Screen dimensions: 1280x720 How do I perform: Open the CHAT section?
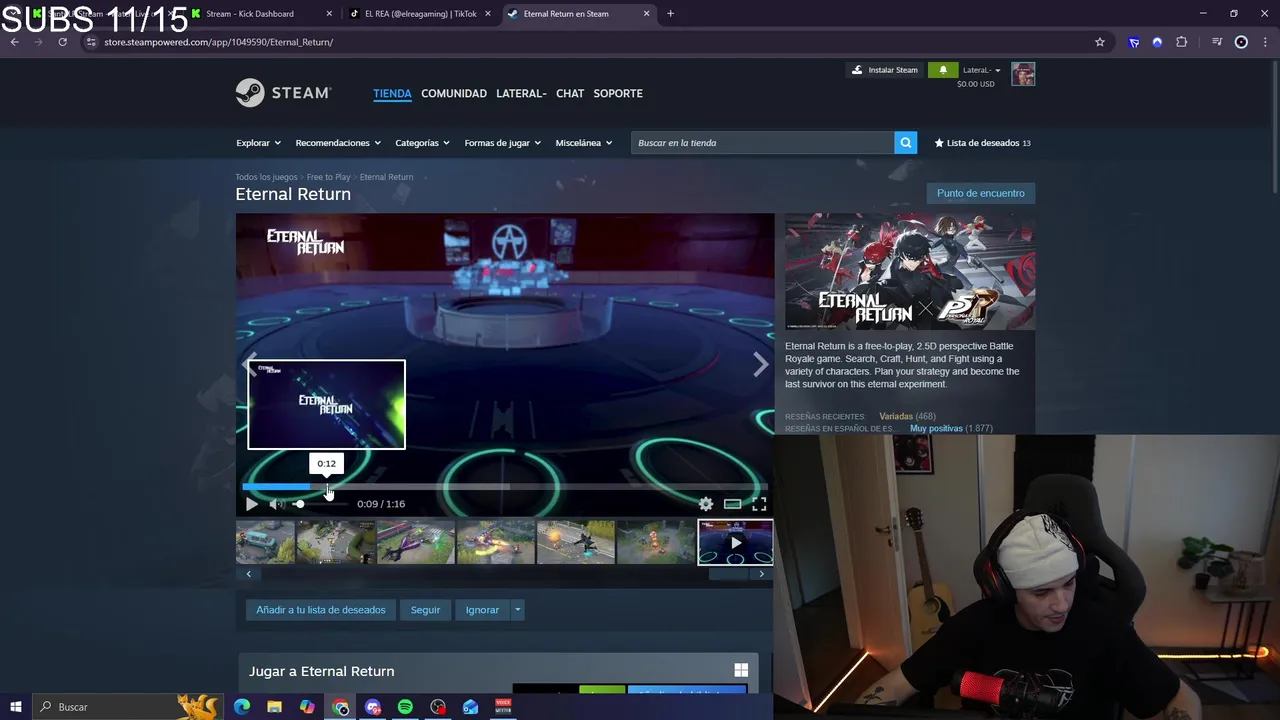click(x=570, y=93)
